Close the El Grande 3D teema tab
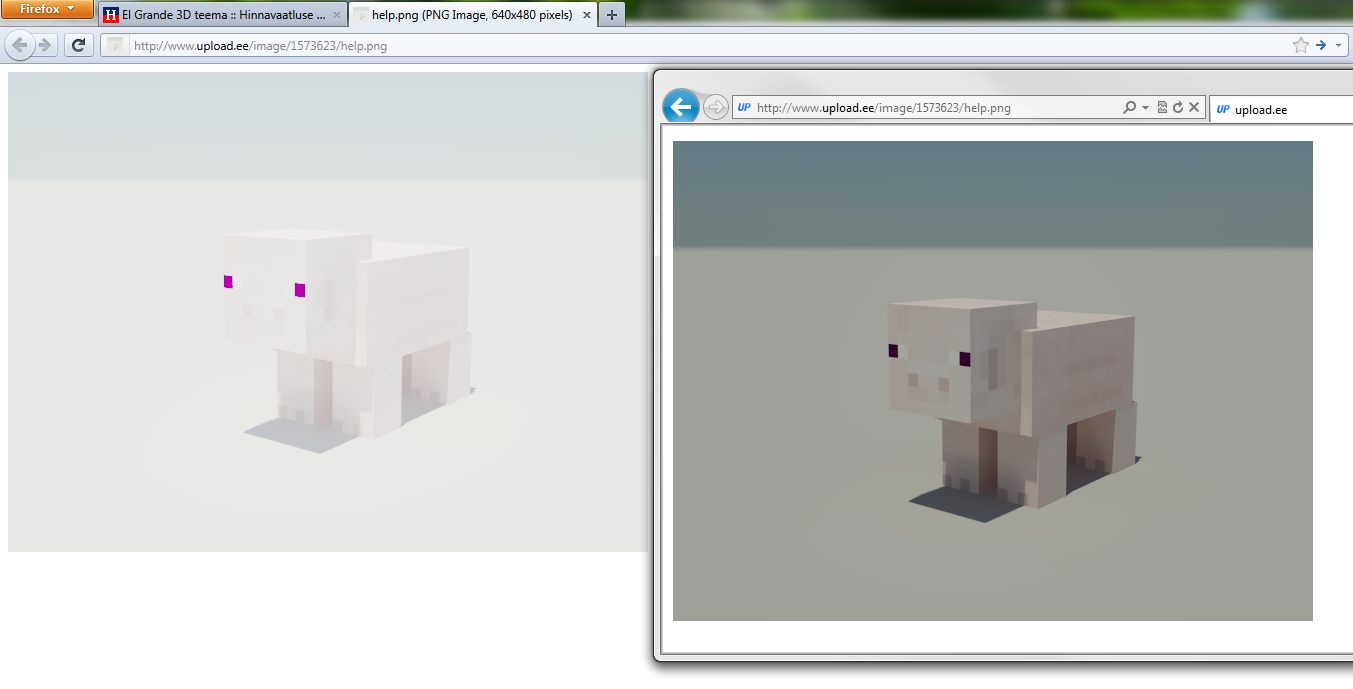Image resolution: width=1353 pixels, height=689 pixels. click(x=336, y=16)
